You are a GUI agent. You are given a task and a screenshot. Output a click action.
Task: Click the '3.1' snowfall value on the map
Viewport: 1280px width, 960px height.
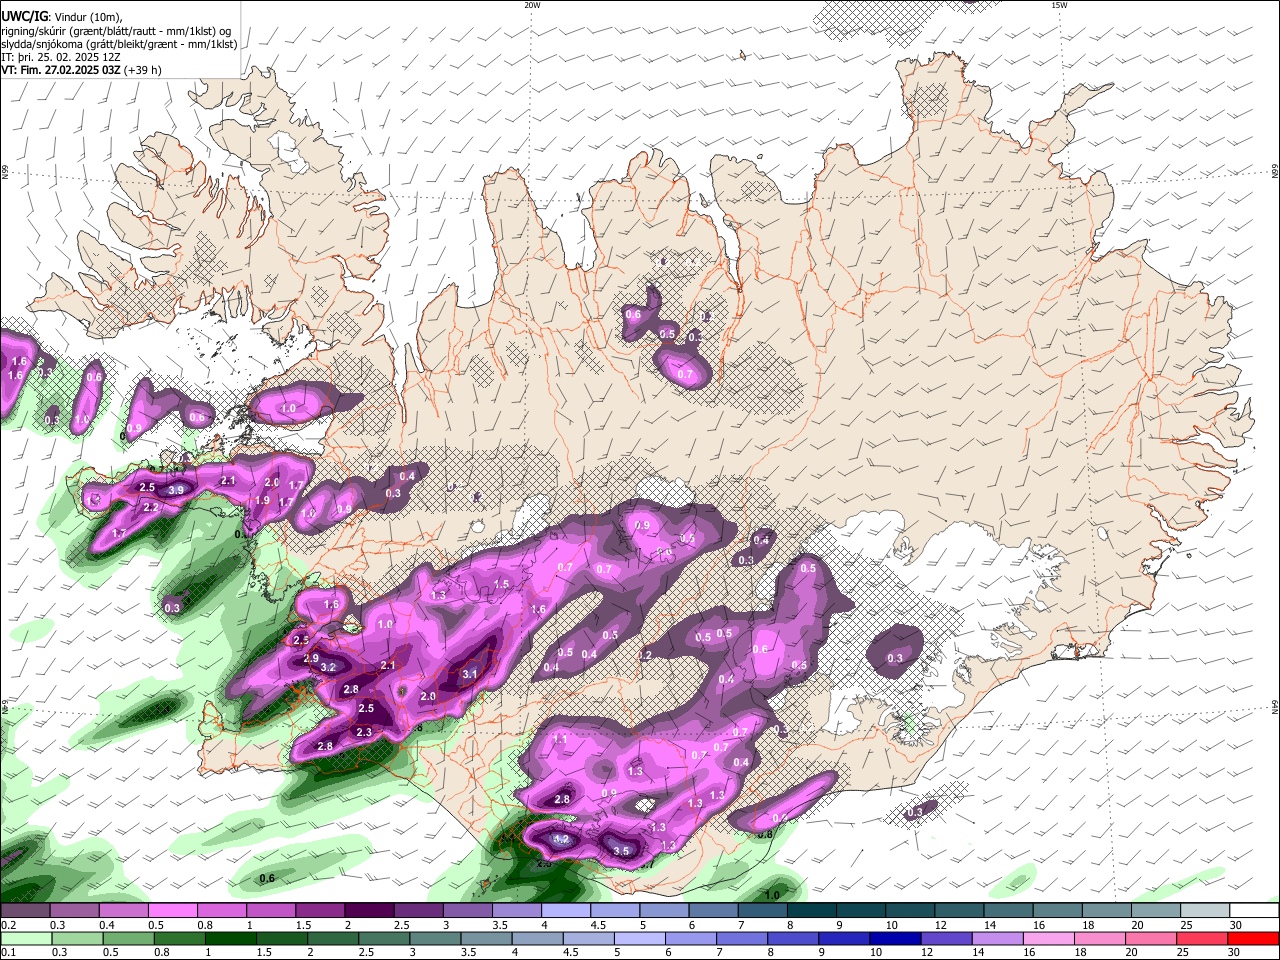coord(469,675)
